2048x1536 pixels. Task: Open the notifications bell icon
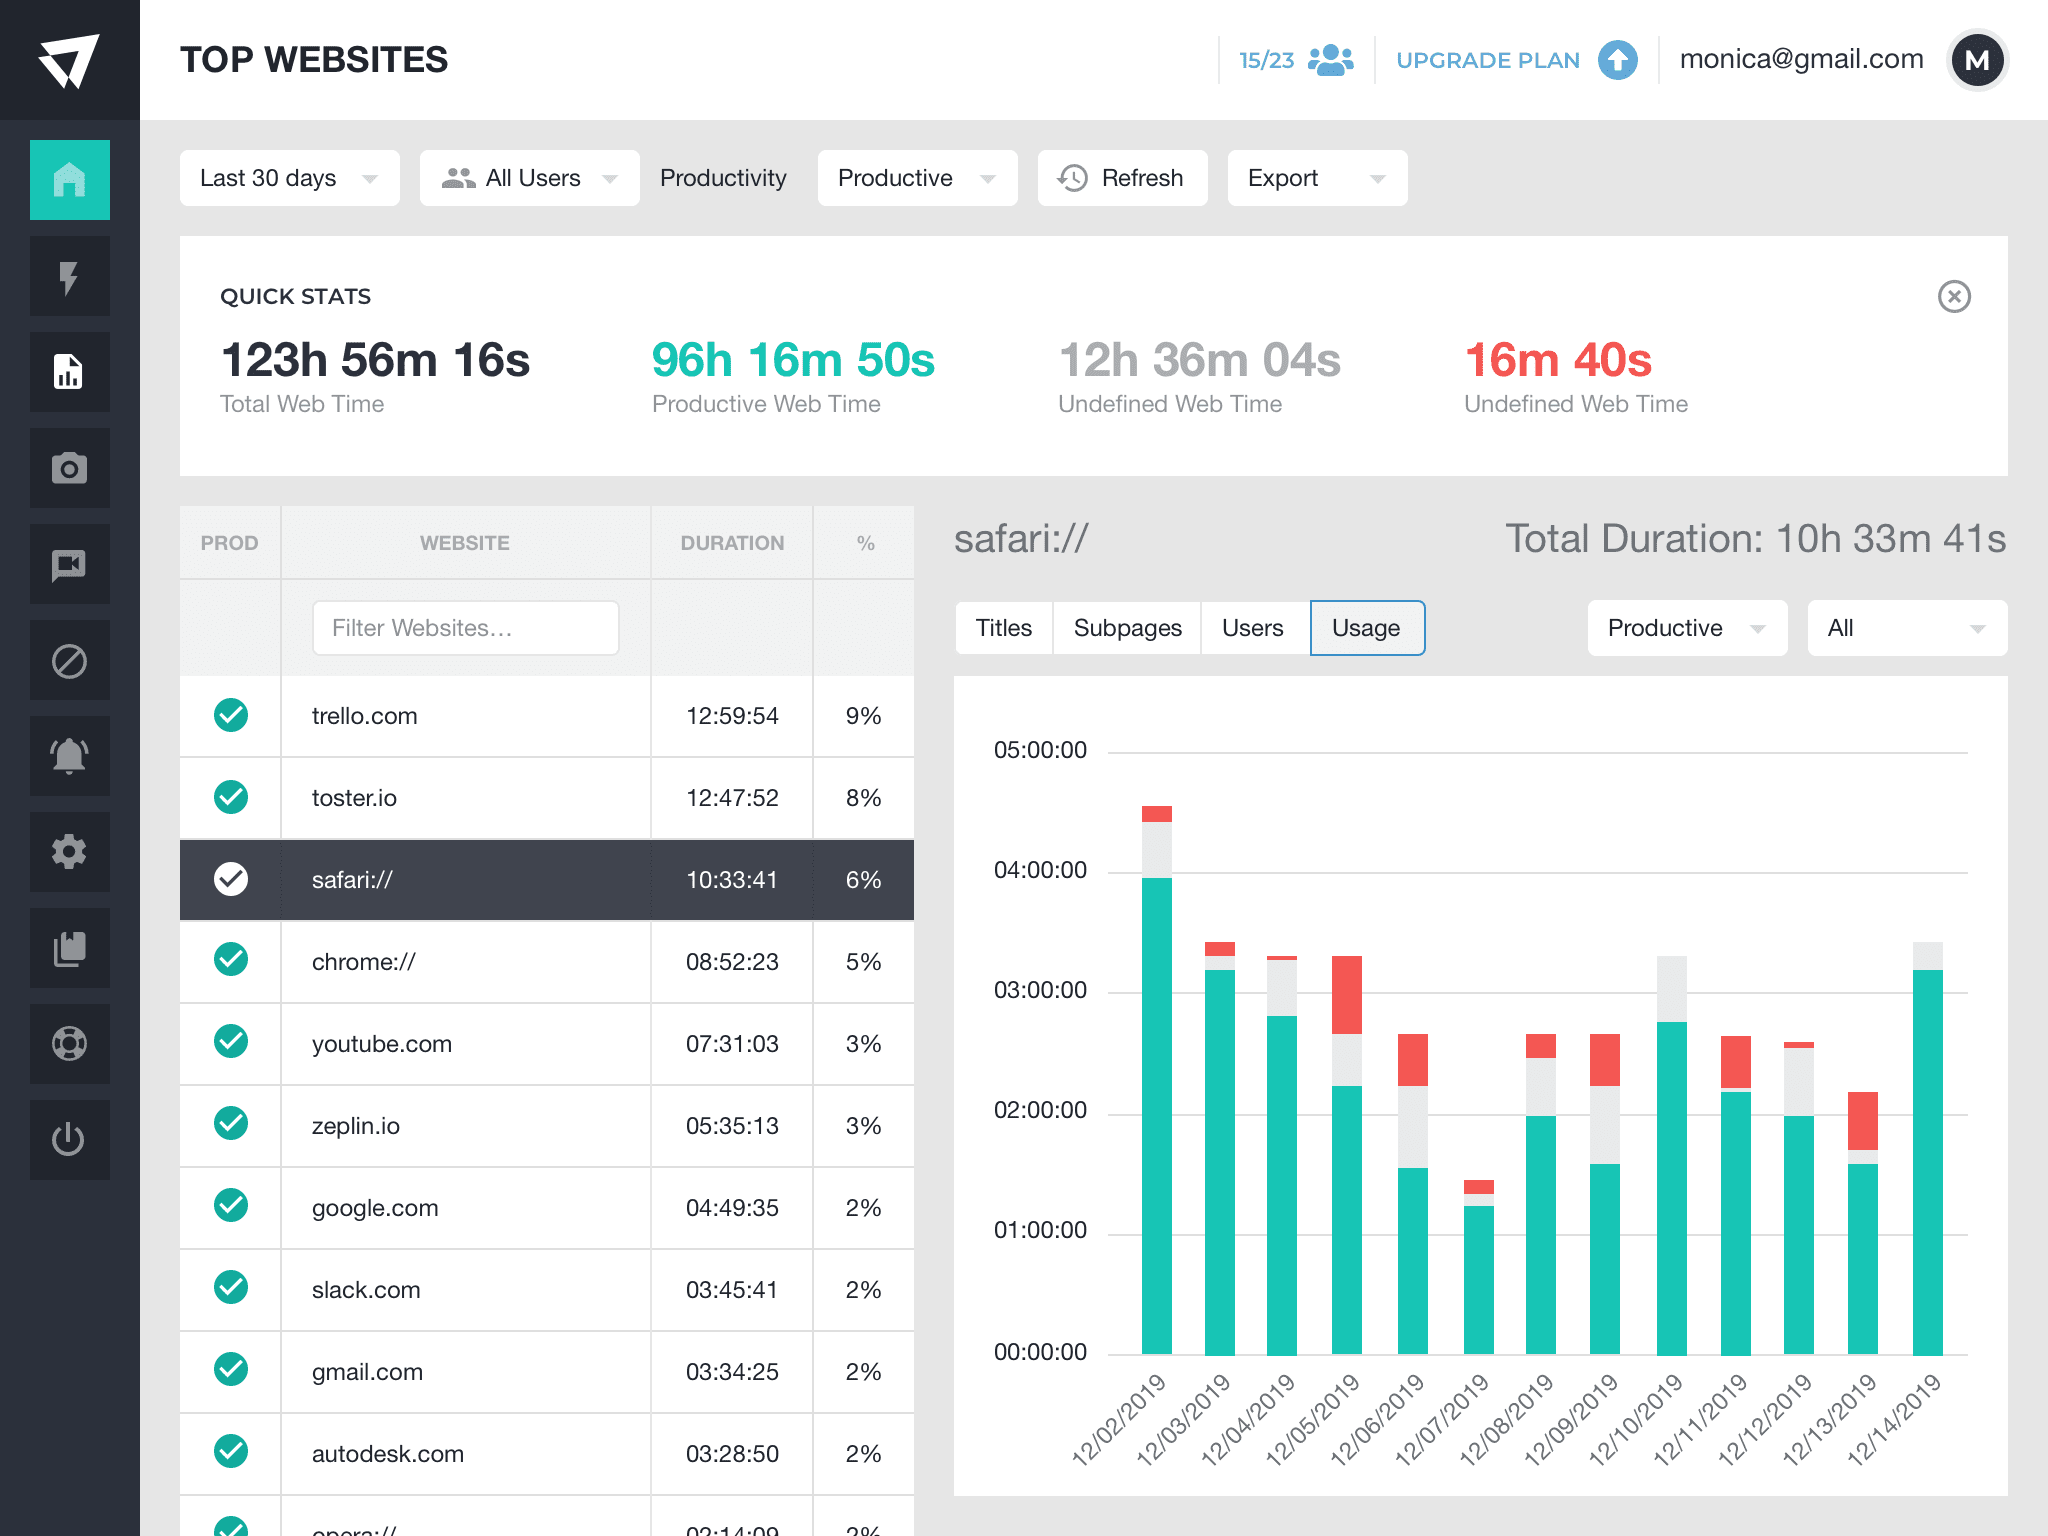(70, 755)
